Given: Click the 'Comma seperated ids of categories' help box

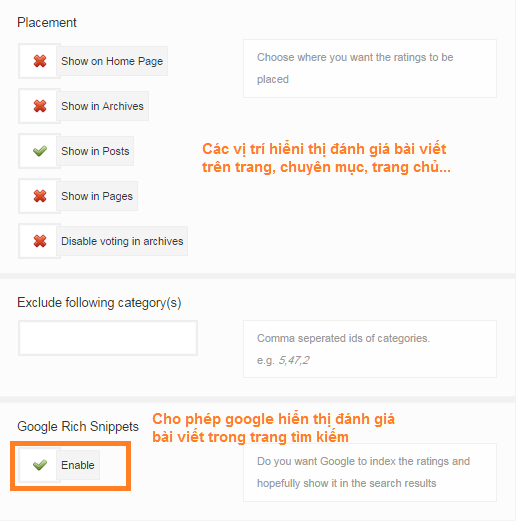Looking at the screenshot, I should point(370,349).
